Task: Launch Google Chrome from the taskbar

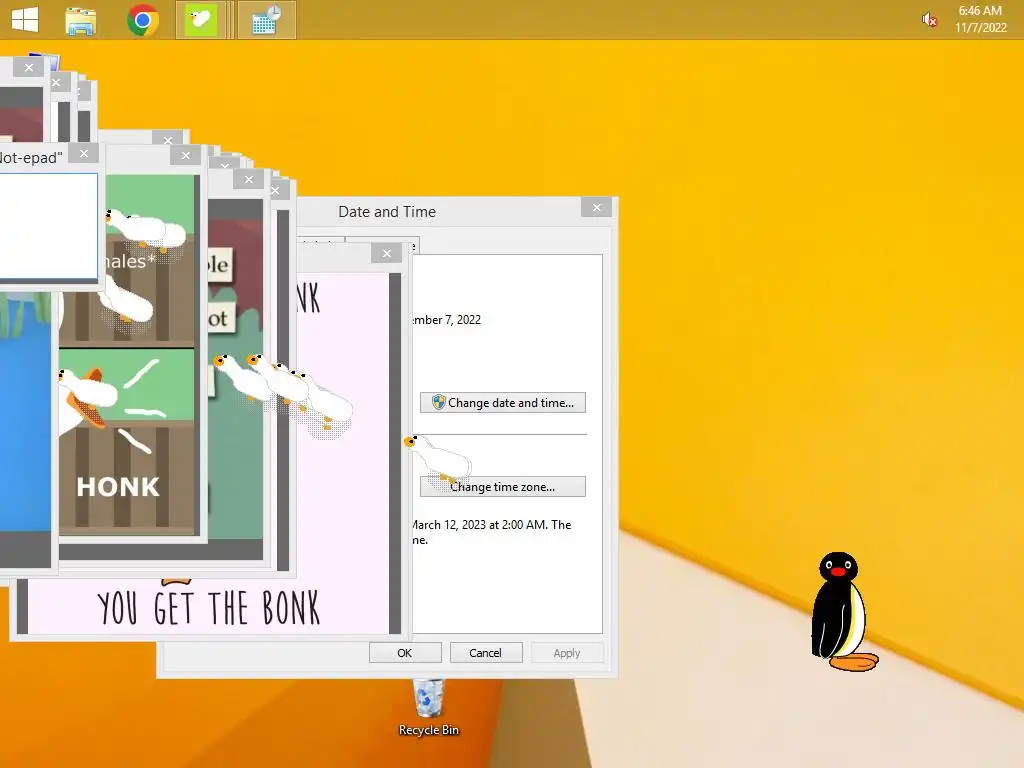Action: [143, 20]
